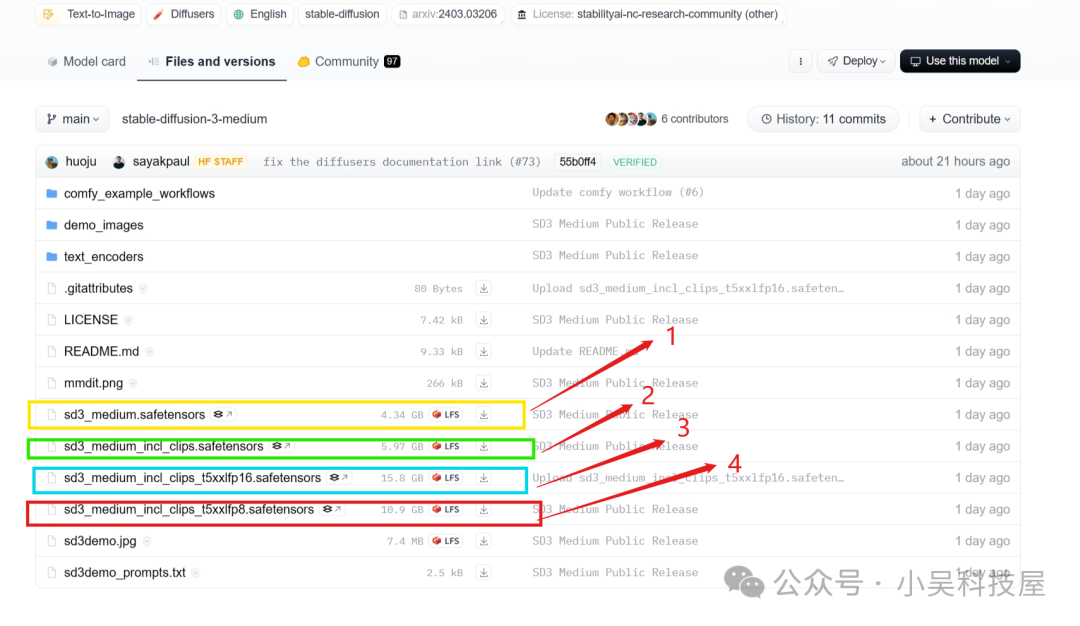Download the t5xxlfp16 safetensors file

pos(484,478)
